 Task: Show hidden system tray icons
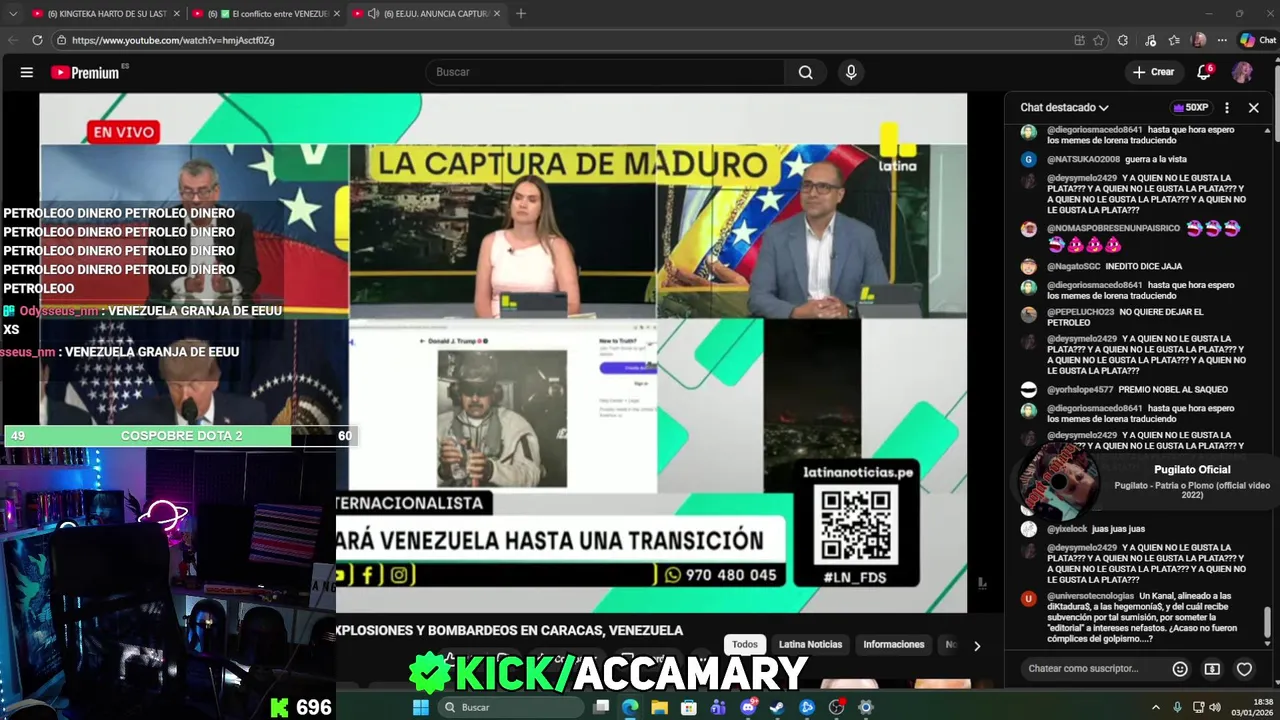pos(1156,707)
